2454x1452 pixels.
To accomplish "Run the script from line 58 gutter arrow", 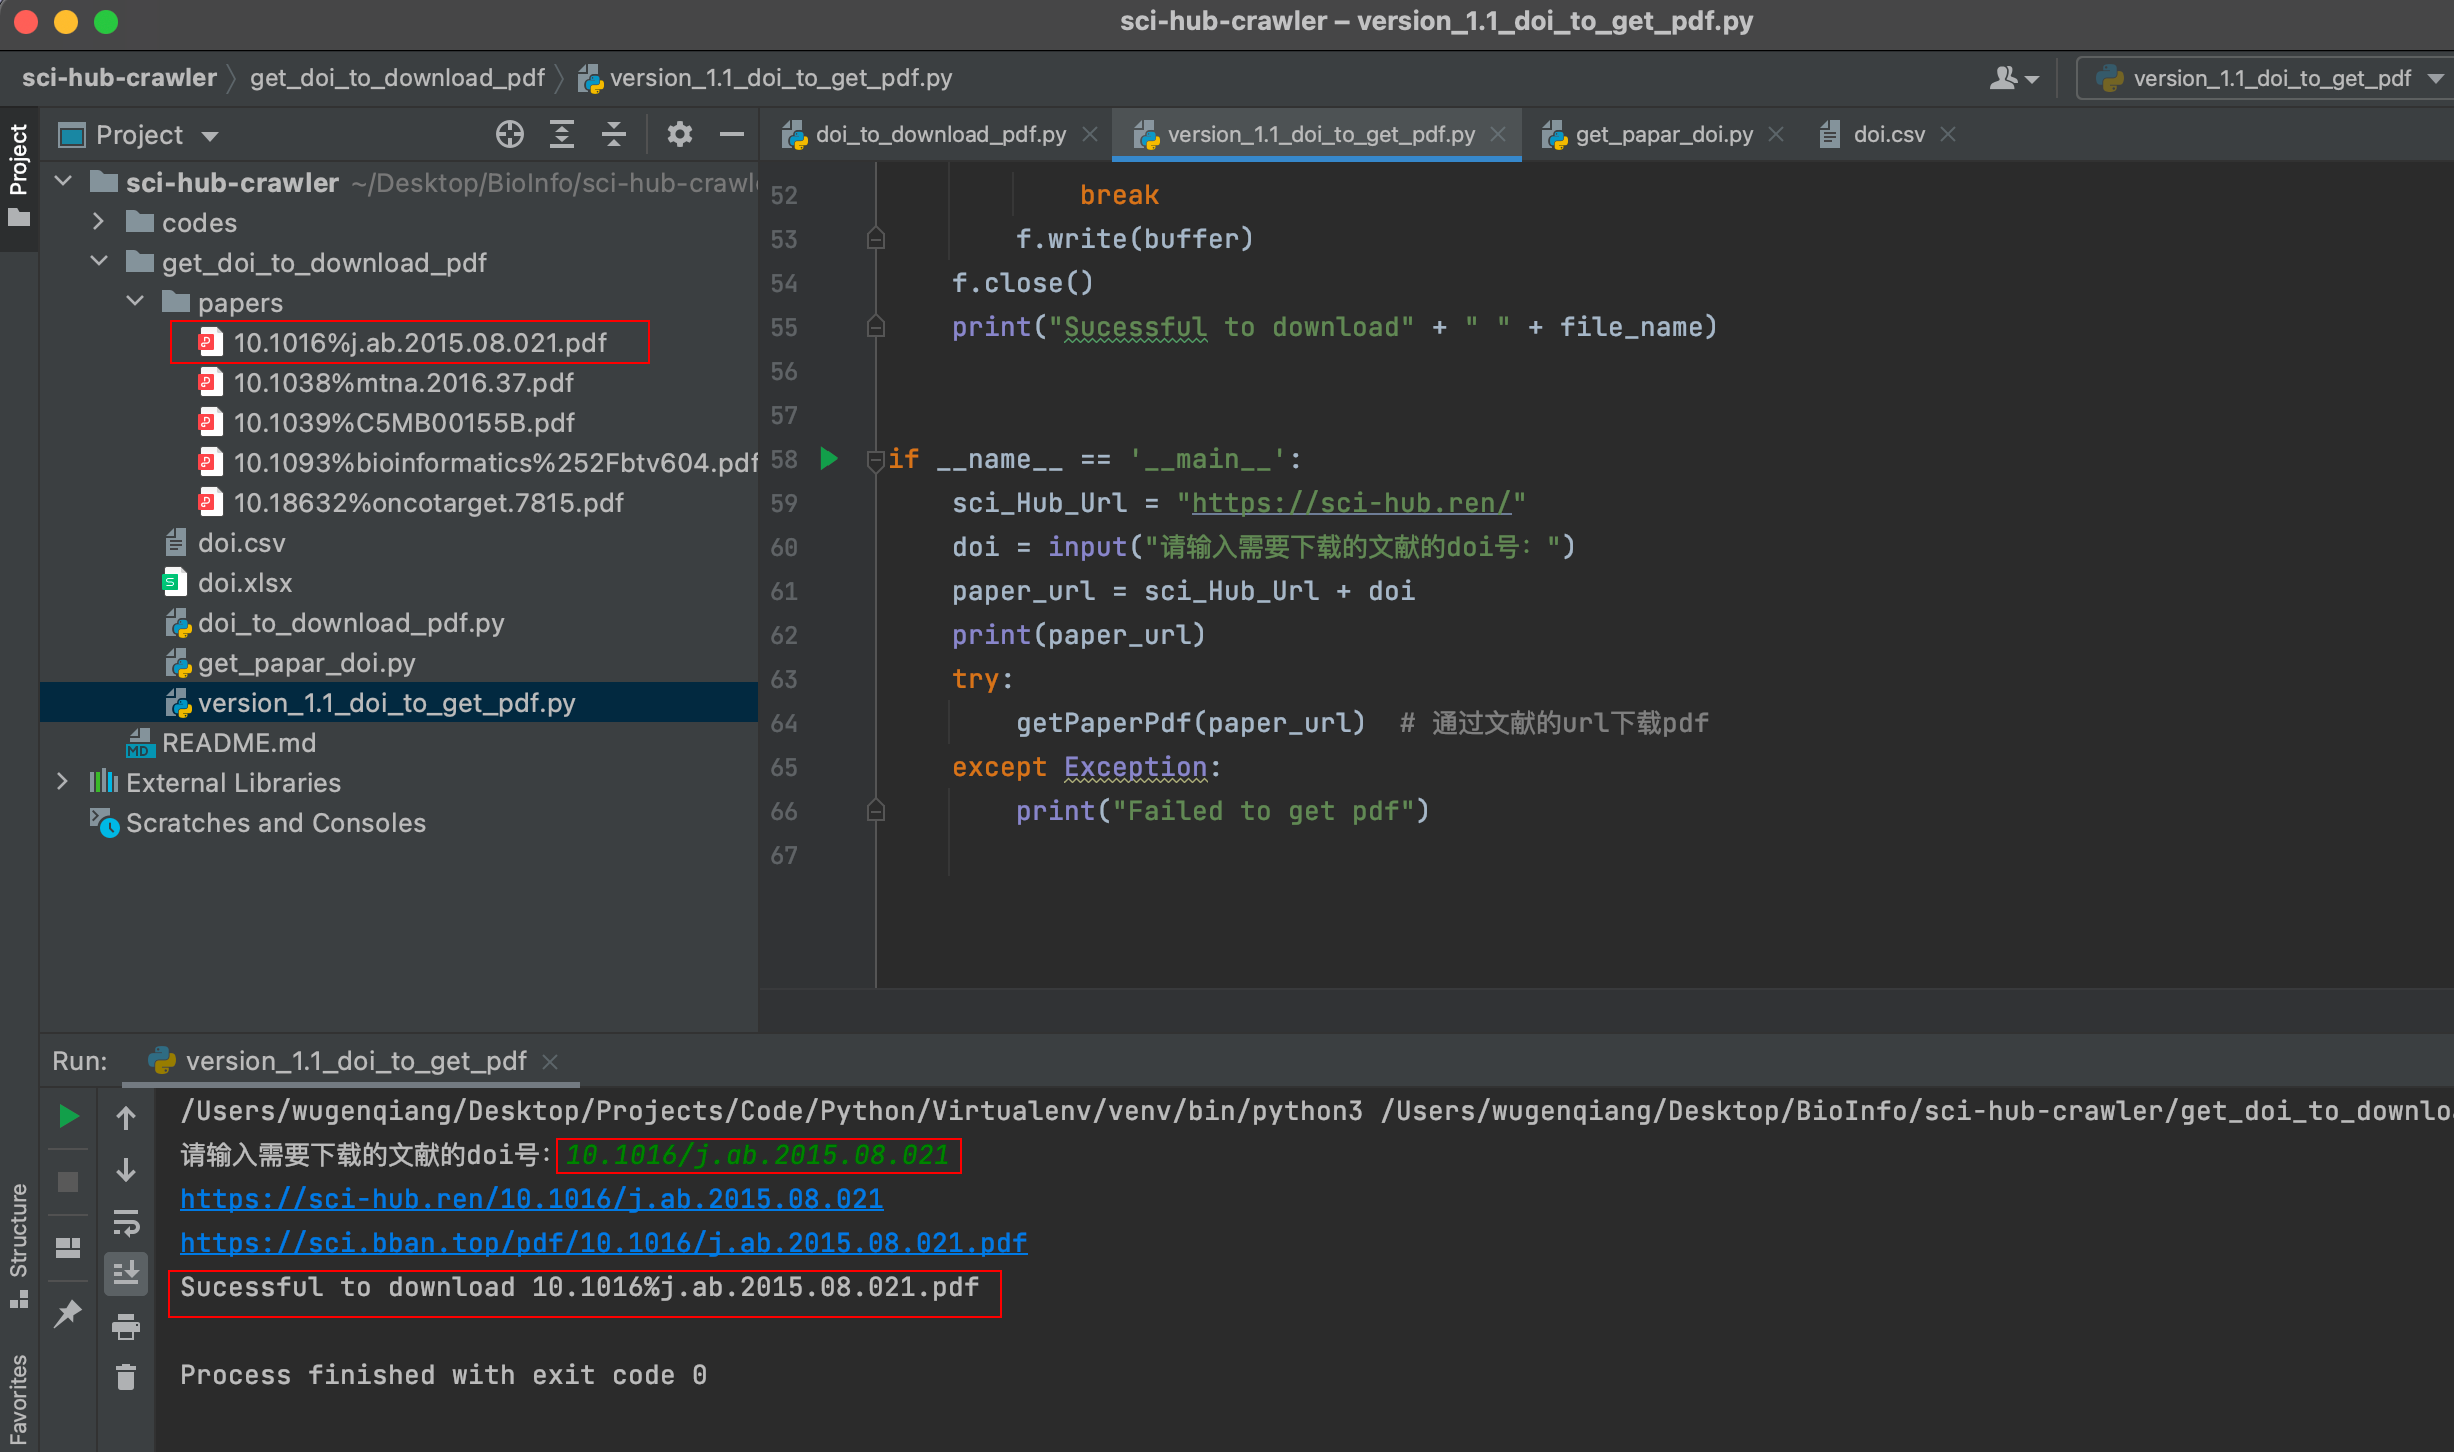I will point(828,458).
